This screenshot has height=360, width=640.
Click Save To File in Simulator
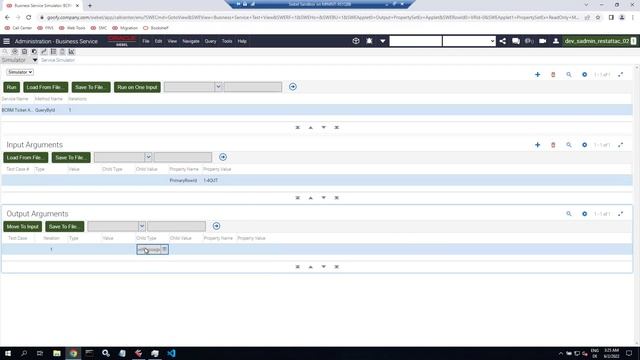[x=91, y=87]
